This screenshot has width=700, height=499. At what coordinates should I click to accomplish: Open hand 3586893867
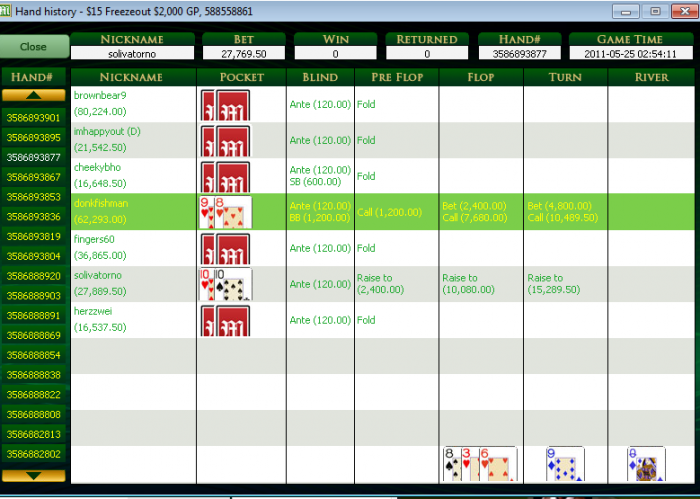pyautogui.click(x=33, y=177)
